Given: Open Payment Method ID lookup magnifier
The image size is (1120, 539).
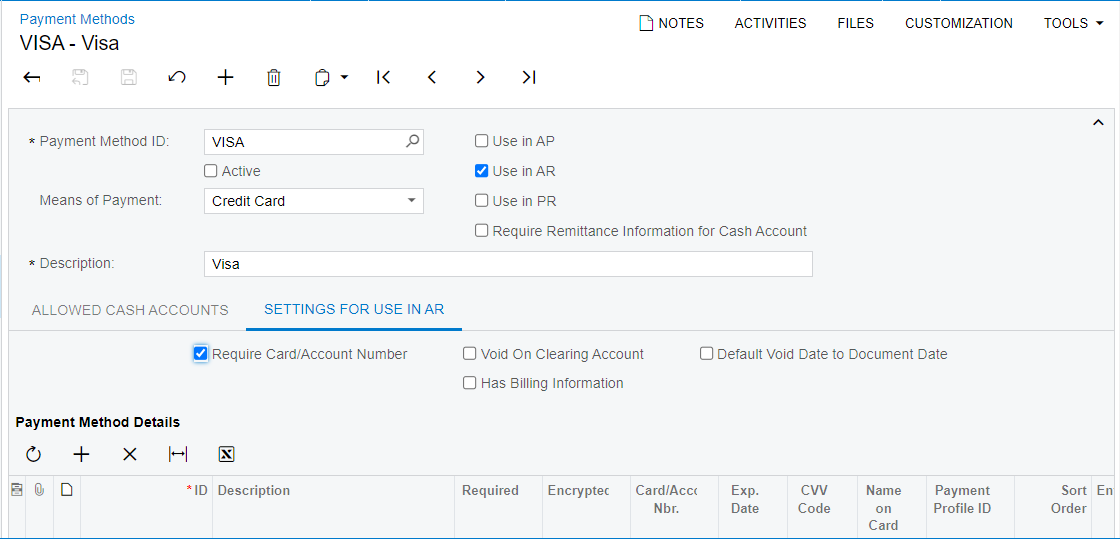Looking at the screenshot, I should (412, 141).
